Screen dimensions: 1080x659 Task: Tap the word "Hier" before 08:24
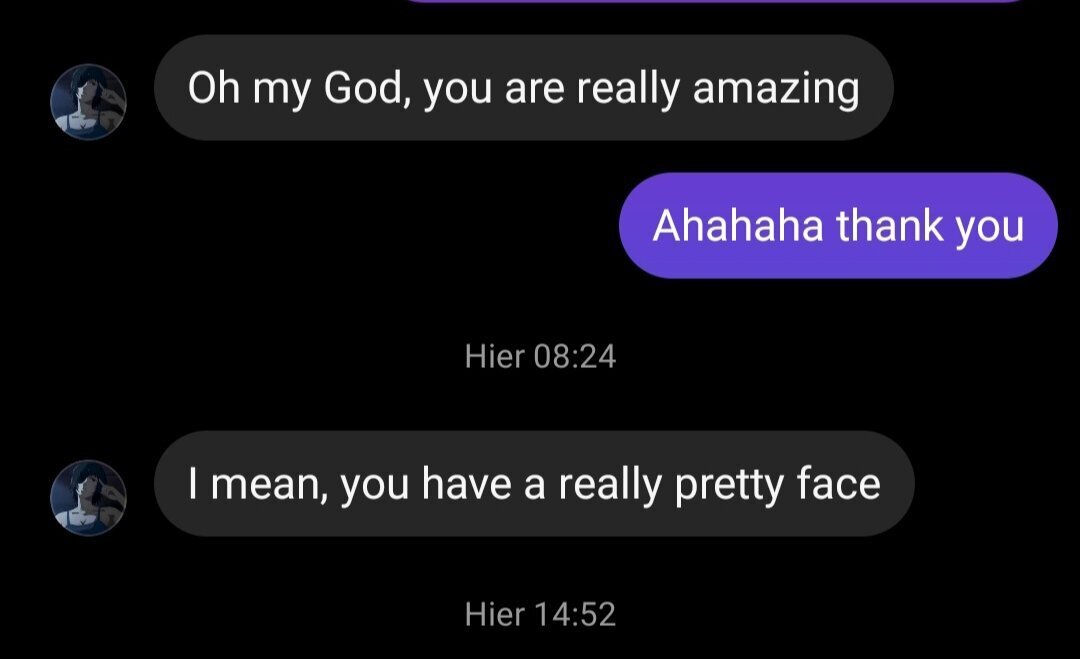click(494, 356)
